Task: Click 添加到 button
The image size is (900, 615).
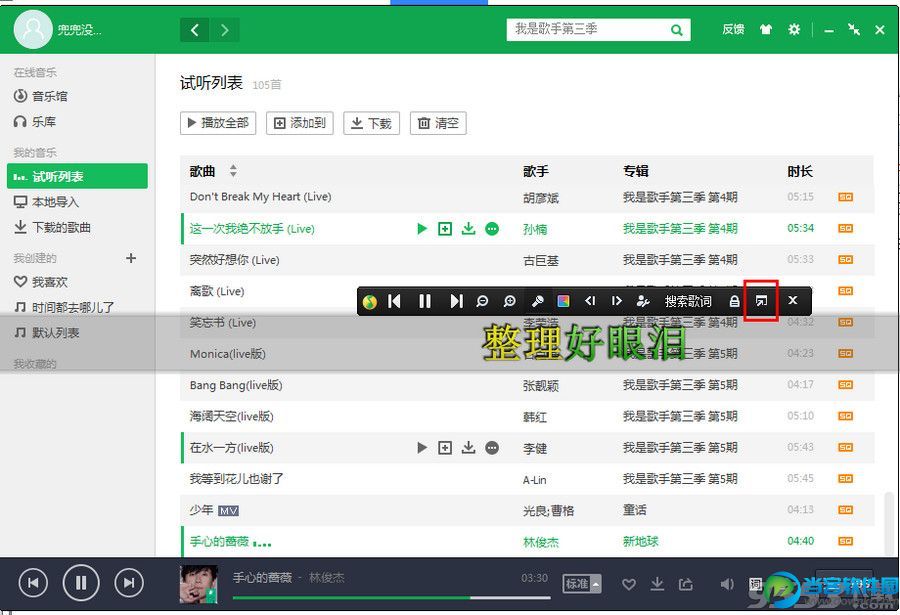Action: pos(300,123)
